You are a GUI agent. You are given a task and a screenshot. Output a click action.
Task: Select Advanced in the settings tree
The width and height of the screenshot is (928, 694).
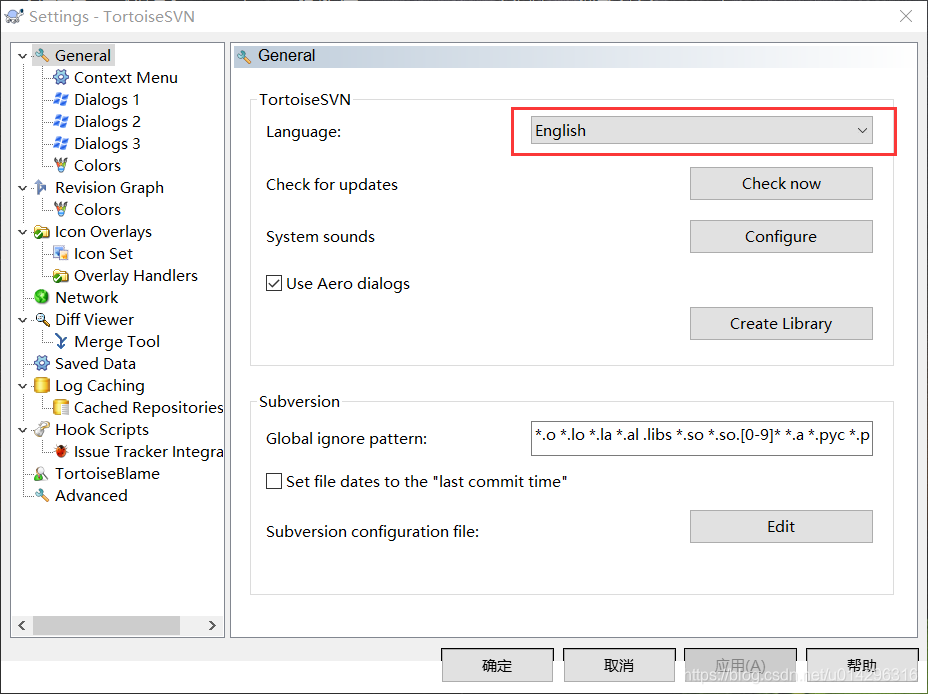(x=91, y=495)
